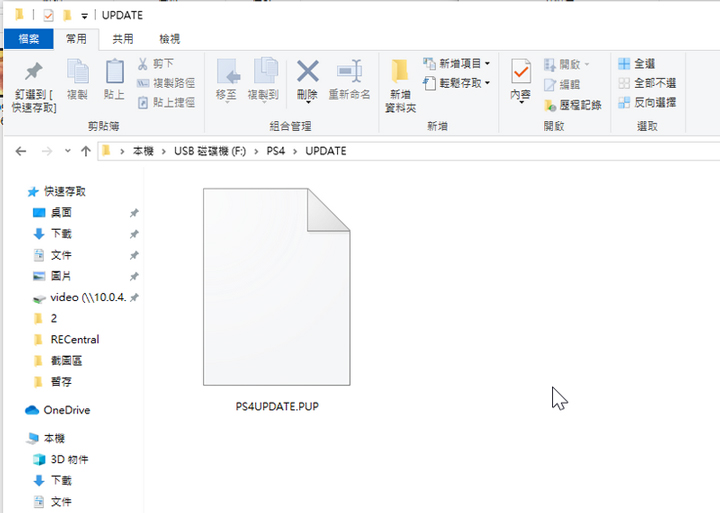
Task: Switch to the Share (共用) tab
Action: pyautogui.click(x=123, y=39)
